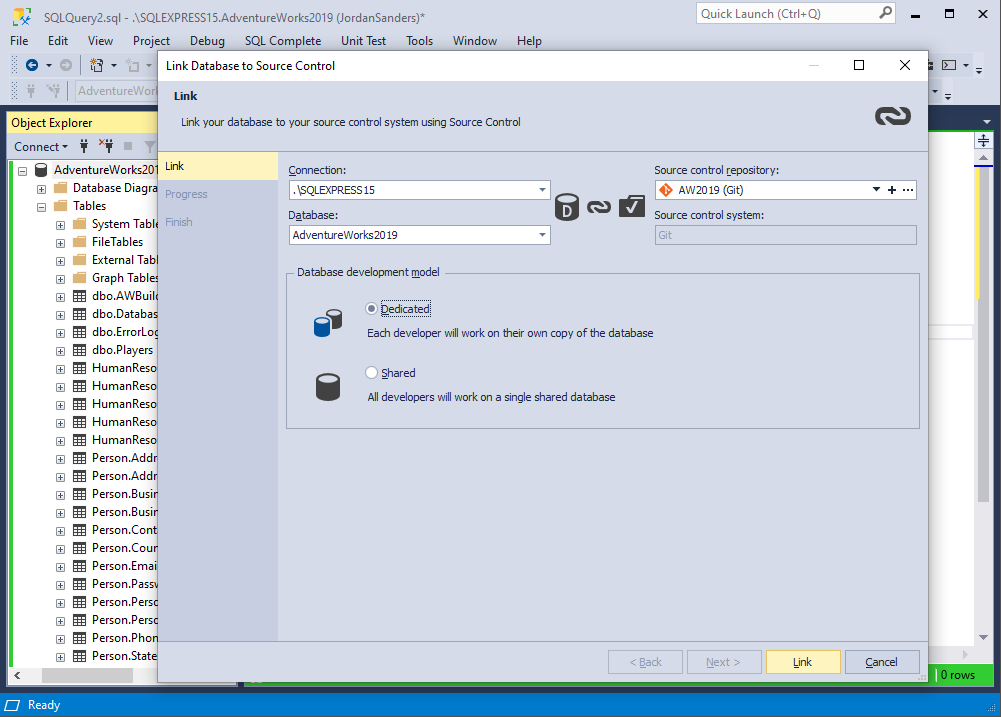
Task: Maximize the Link Database dialog
Action: [859, 65]
